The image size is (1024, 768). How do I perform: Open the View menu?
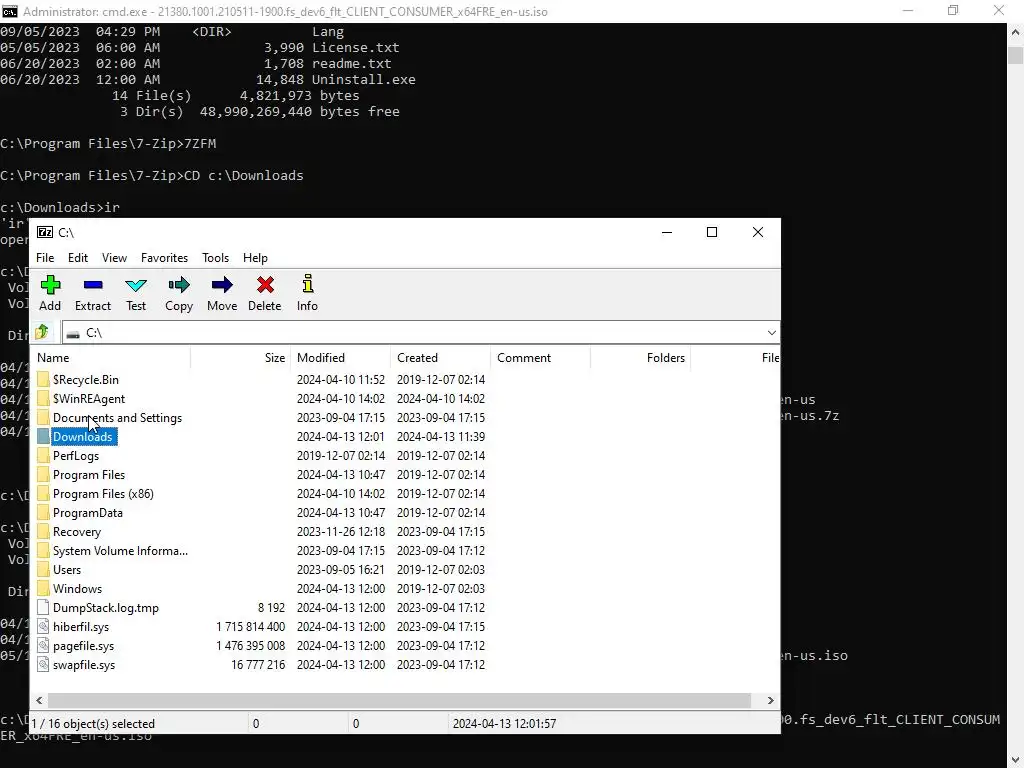114,258
